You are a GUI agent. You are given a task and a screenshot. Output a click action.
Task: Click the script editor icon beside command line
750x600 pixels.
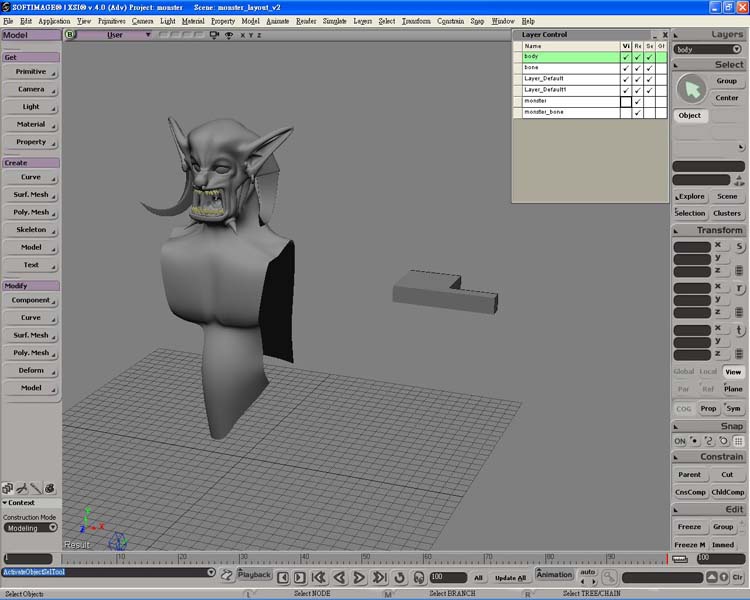[227, 575]
